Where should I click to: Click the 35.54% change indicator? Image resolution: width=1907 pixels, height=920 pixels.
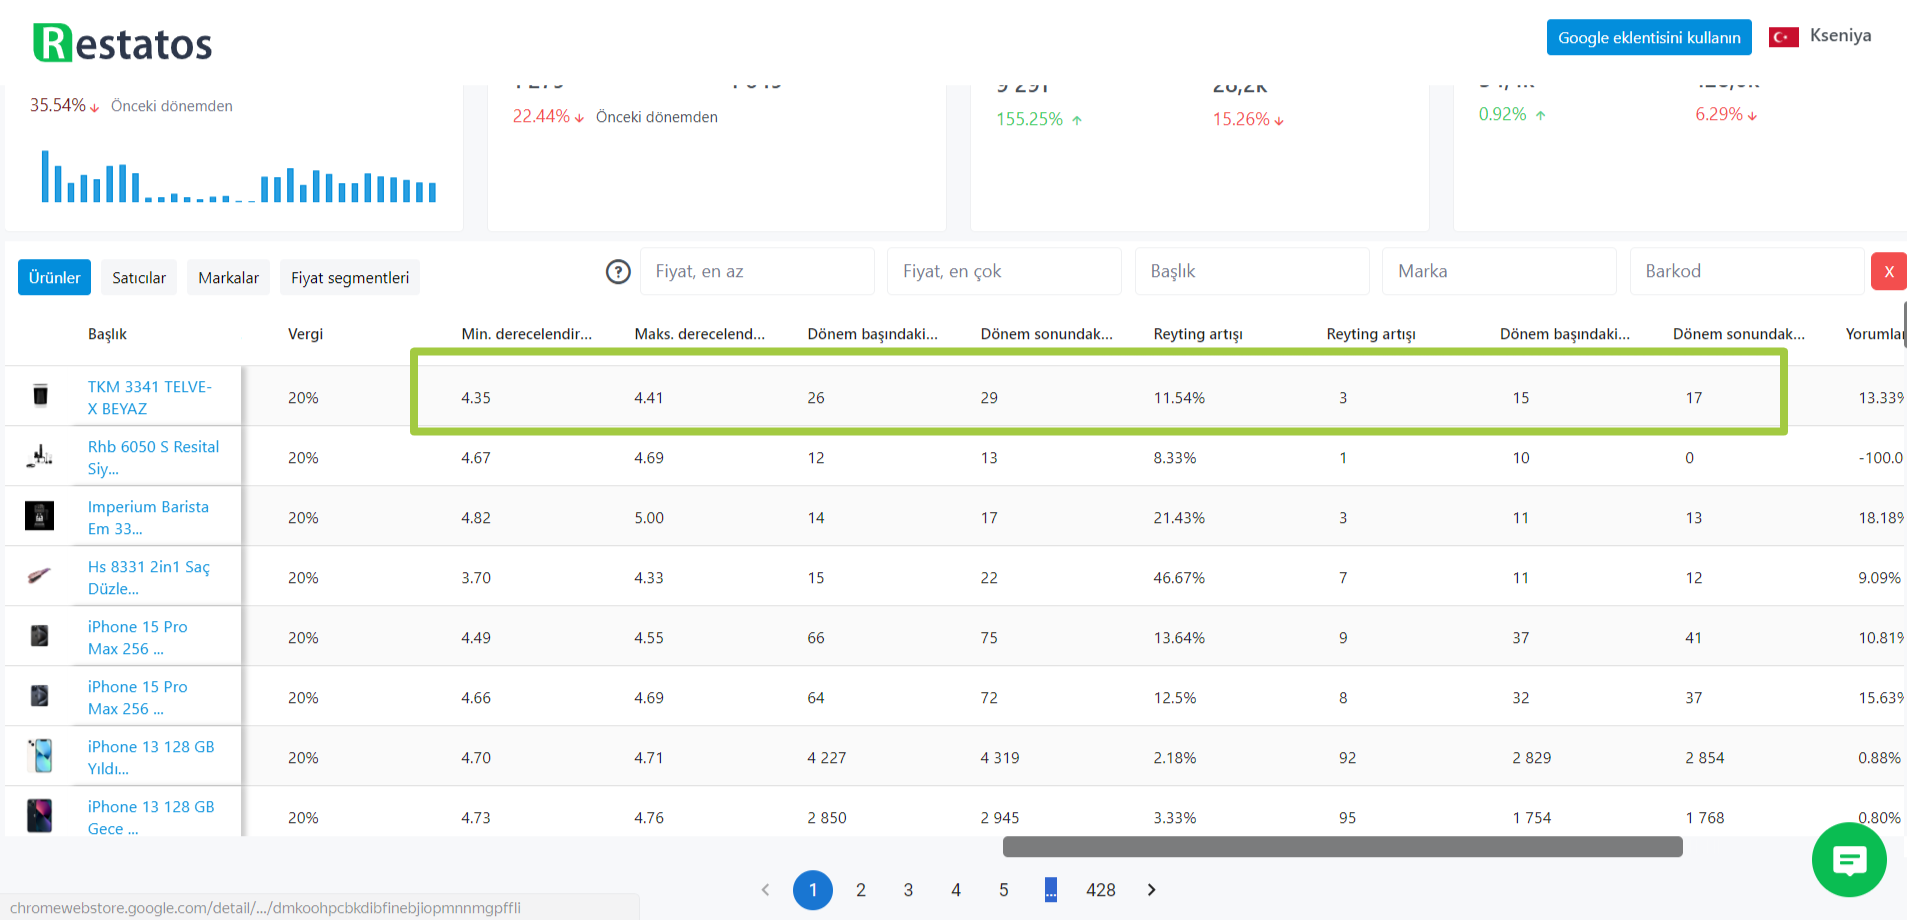(64, 105)
